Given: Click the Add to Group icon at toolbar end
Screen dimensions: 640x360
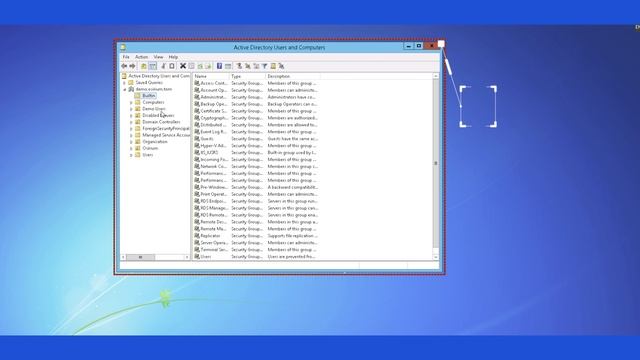Looking at the screenshot, I should [281, 66].
